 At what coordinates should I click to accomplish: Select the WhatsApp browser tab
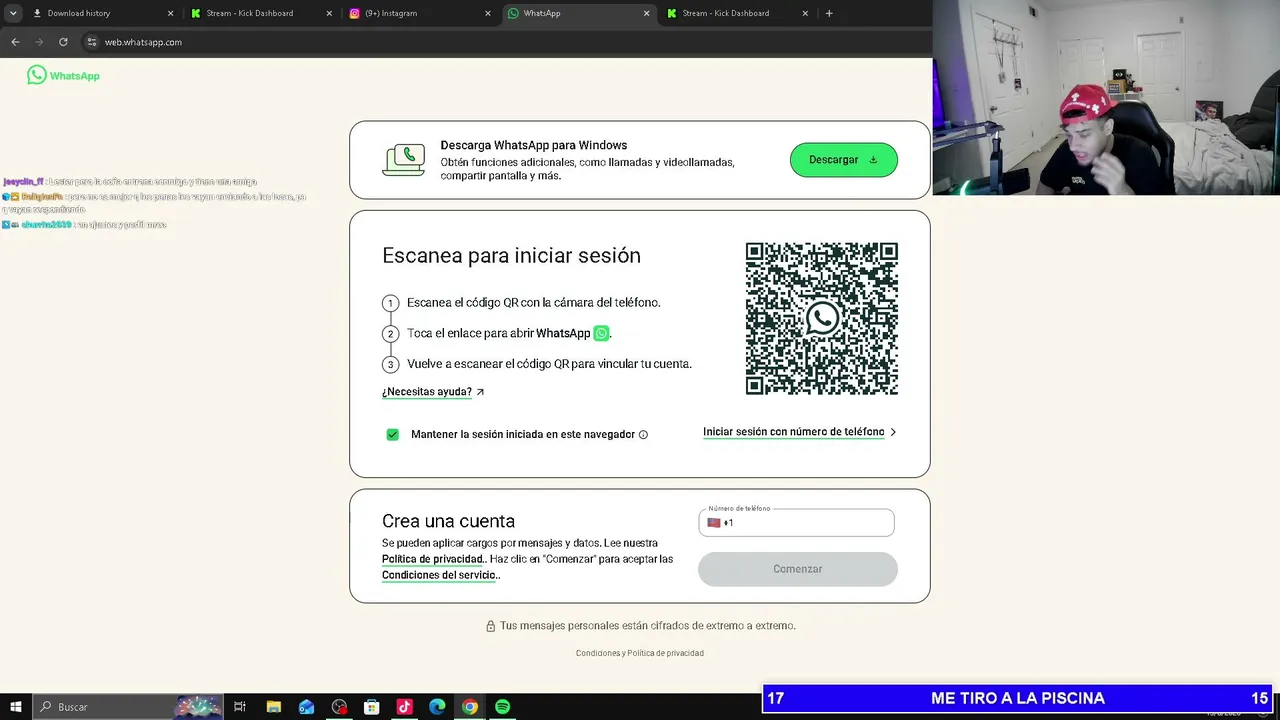point(578,13)
